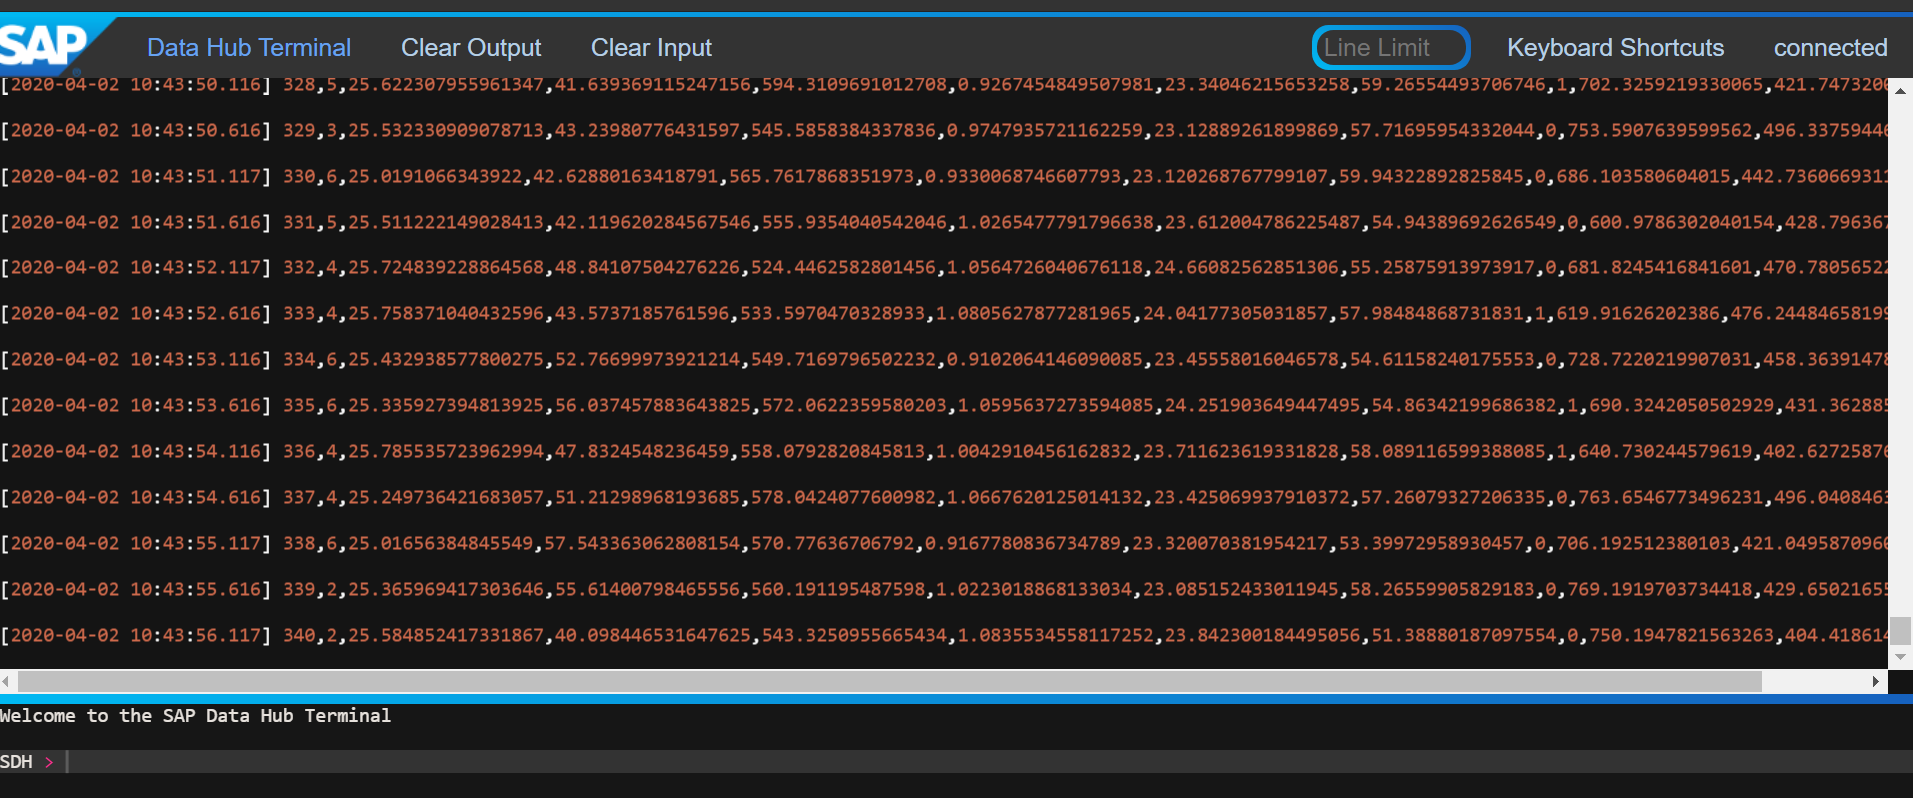The width and height of the screenshot is (1913, 798).
Task: Select output line with timestamp 10:43:54.116
Action: coord(944,452)
